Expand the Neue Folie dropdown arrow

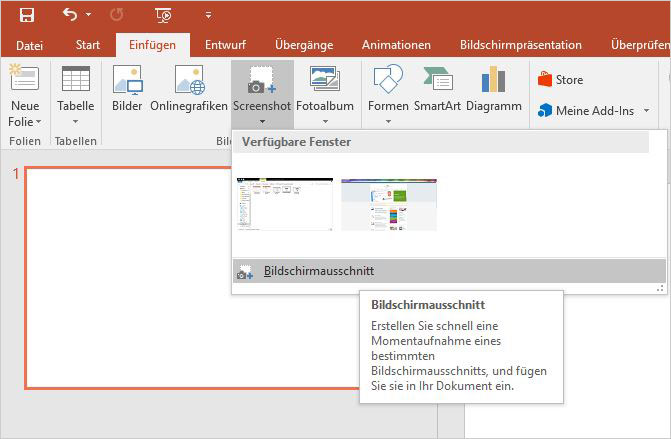39,122
